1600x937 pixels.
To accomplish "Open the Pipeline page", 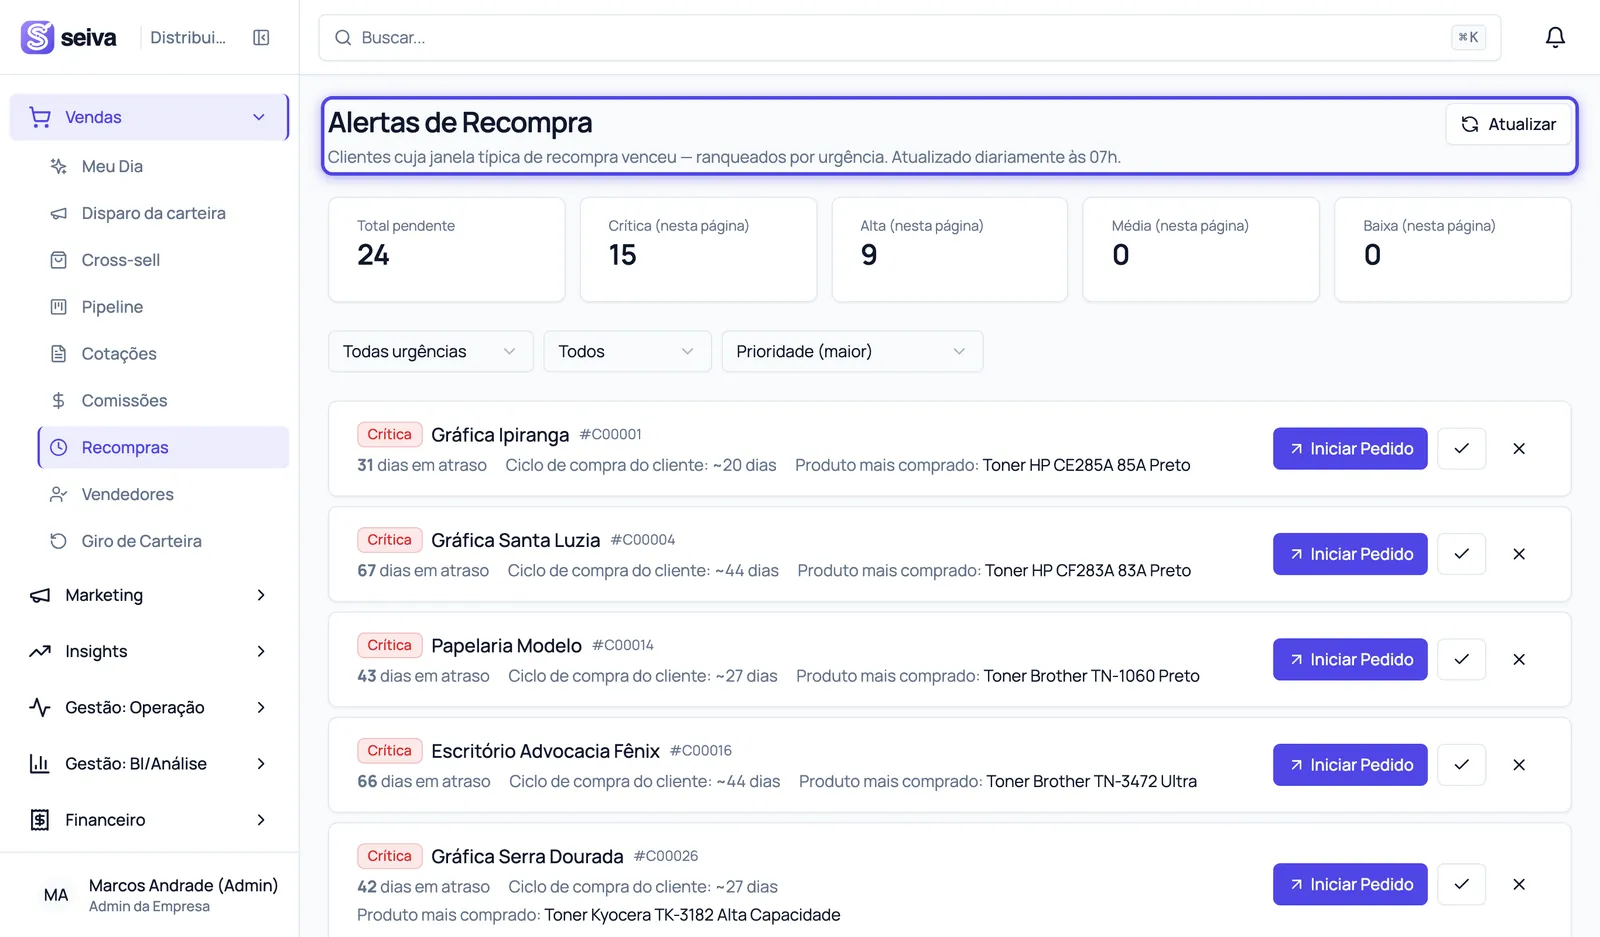I will [163, 307].
